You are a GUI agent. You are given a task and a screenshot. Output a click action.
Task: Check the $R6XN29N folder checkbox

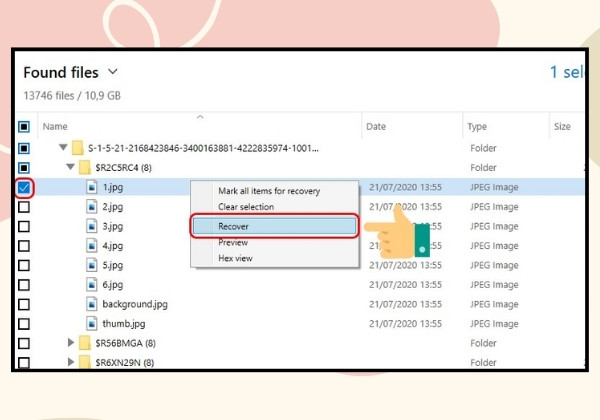pyautogui.click(x=24, y=362)
